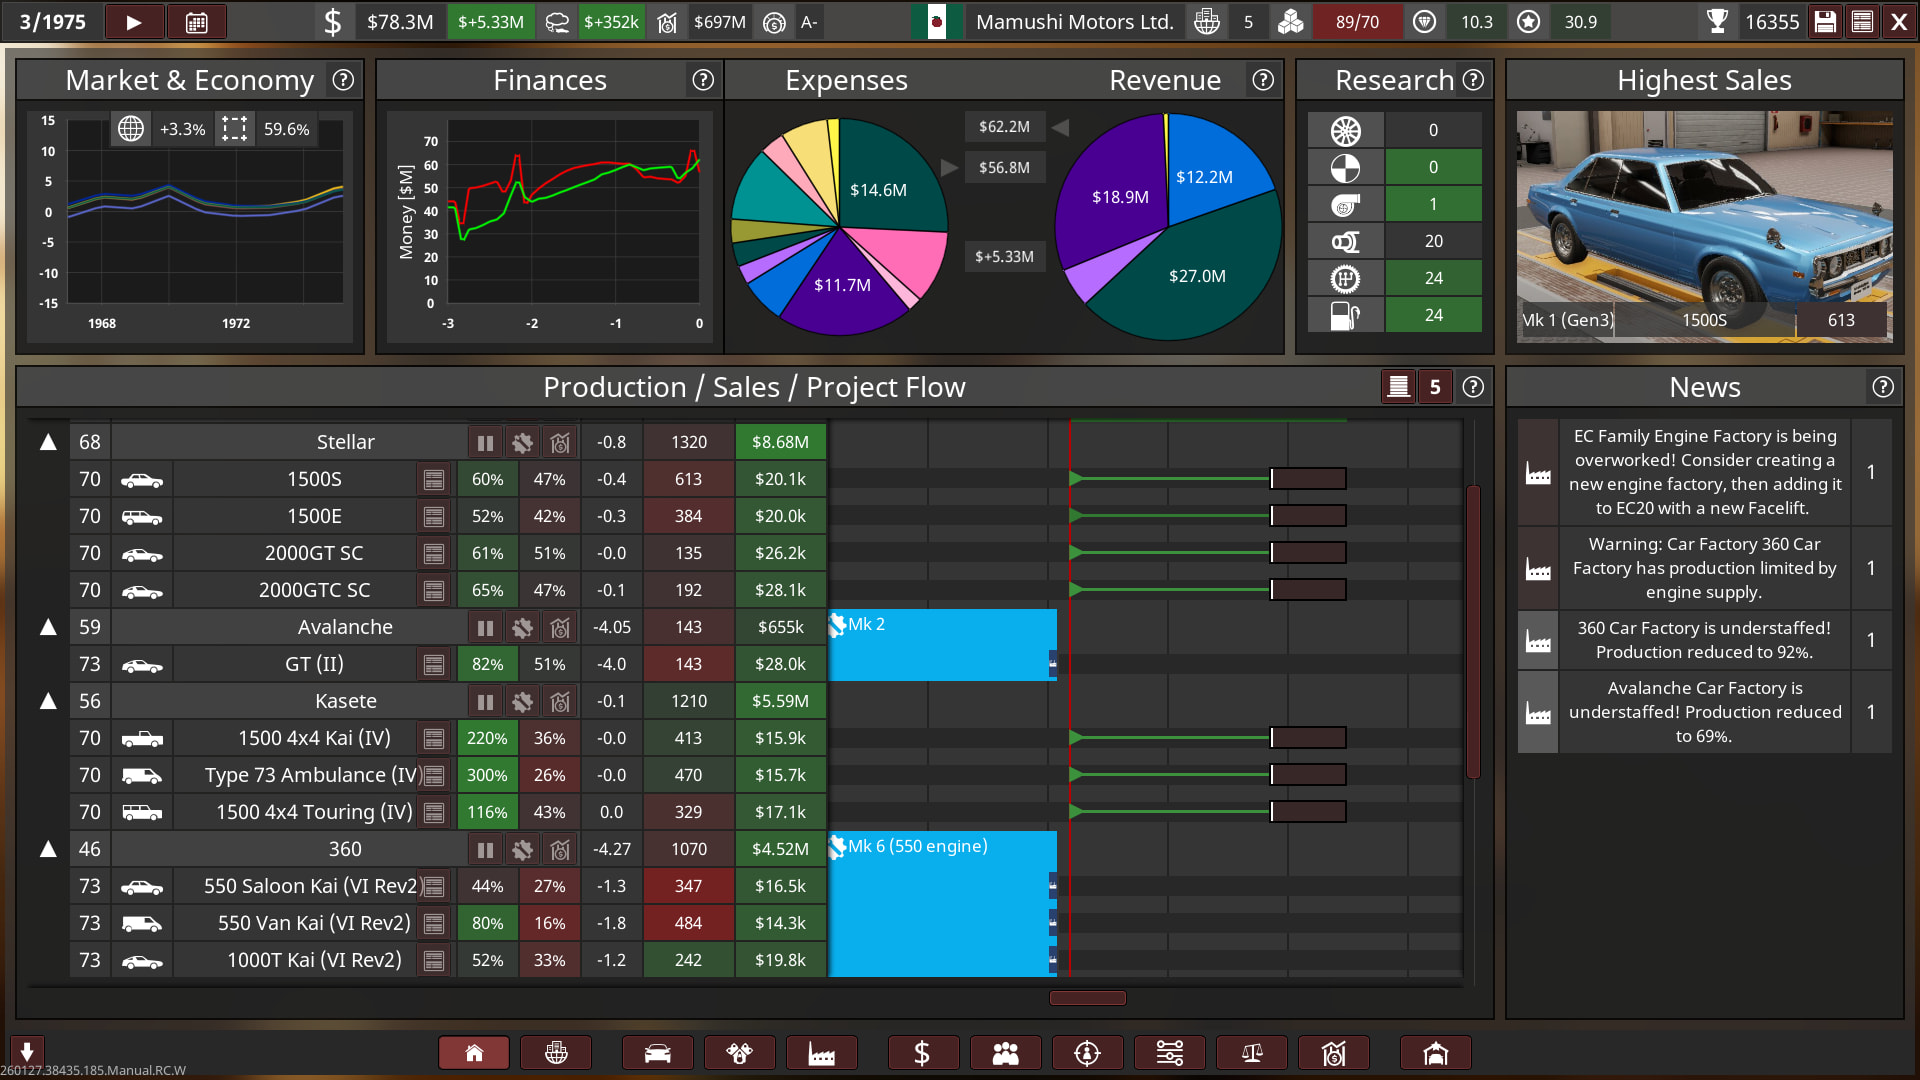Image resolution: width=1920 pixels, height=1080 pixels.
Task: Open the balance scales icon in bottom toolbar
Action: coord(1251,1053)
